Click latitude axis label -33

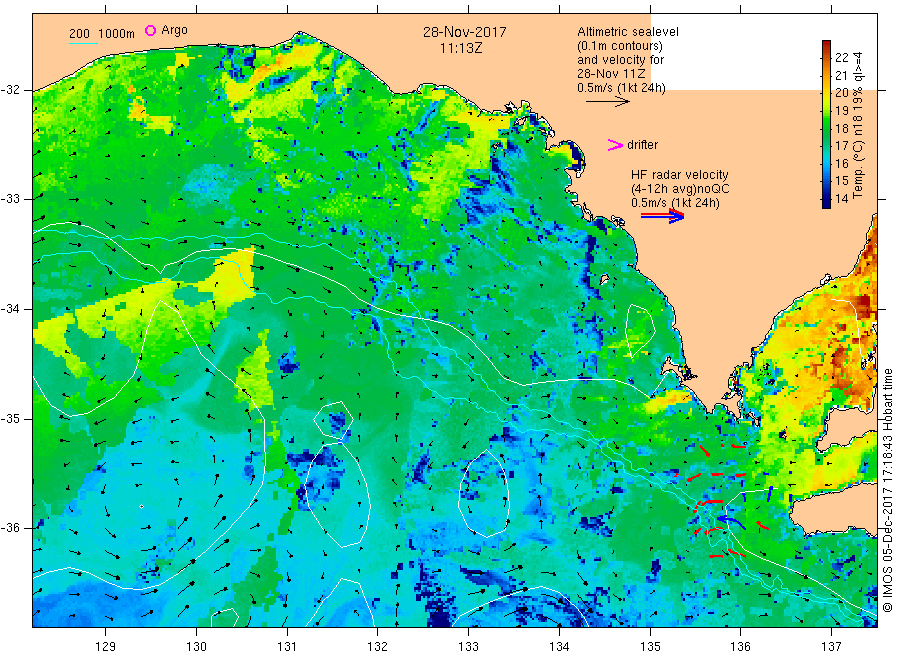coord(10,199)
